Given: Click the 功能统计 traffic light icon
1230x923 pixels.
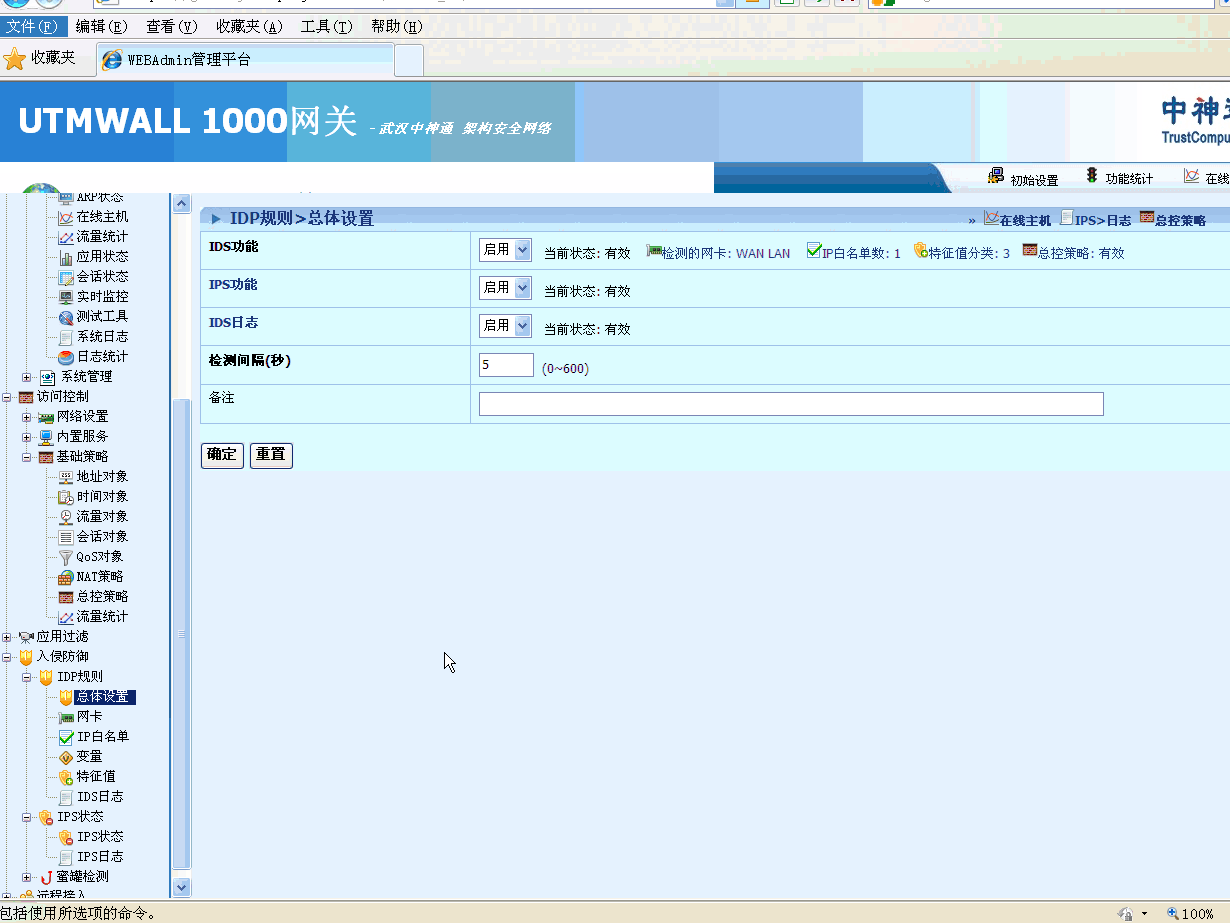Looking at the screenshot, I should click(x=1092, y=177).
